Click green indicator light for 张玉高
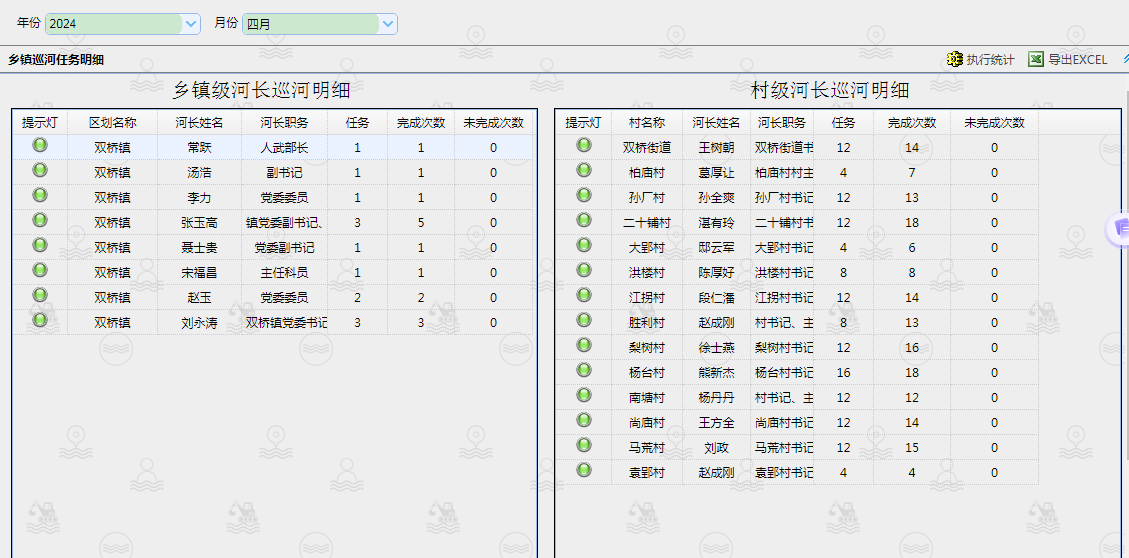 click(40, 221)
